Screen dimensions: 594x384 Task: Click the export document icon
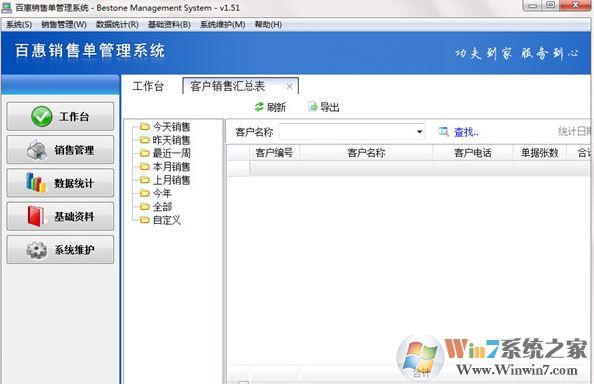point(313,107)
